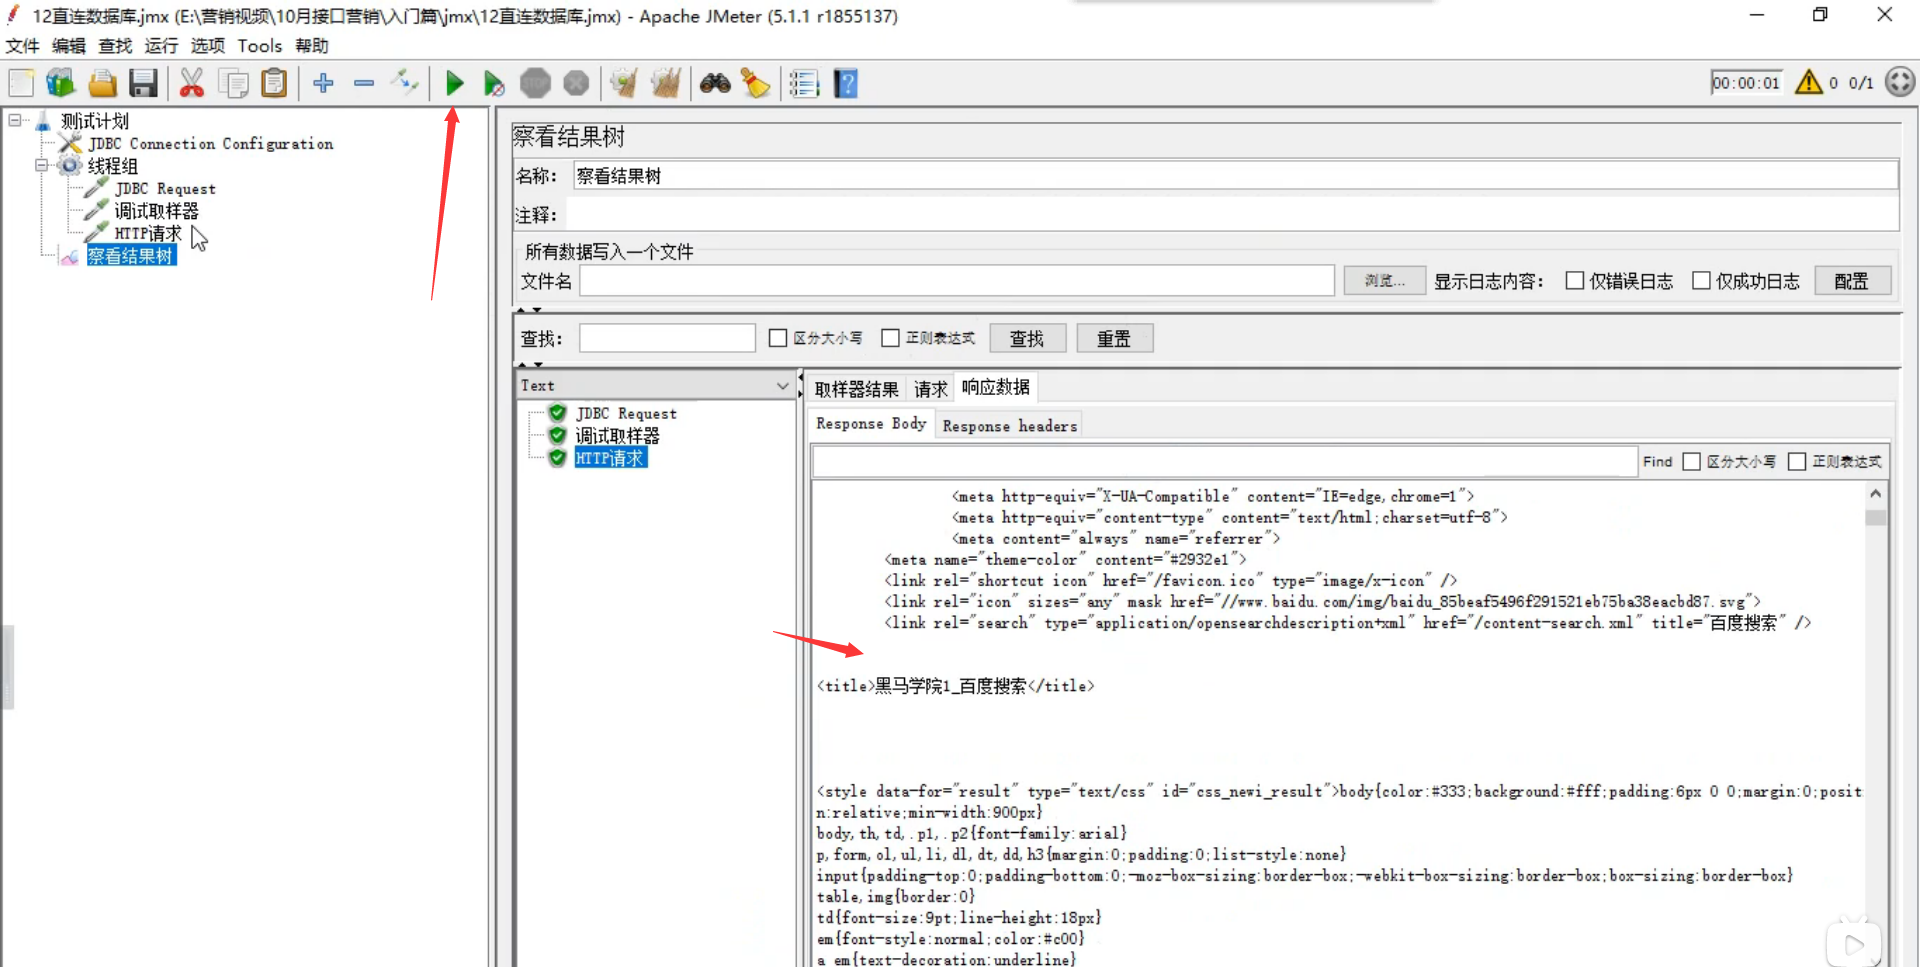Click the 配置 button
1920x967 pixels.
[x=1851, y=281]
